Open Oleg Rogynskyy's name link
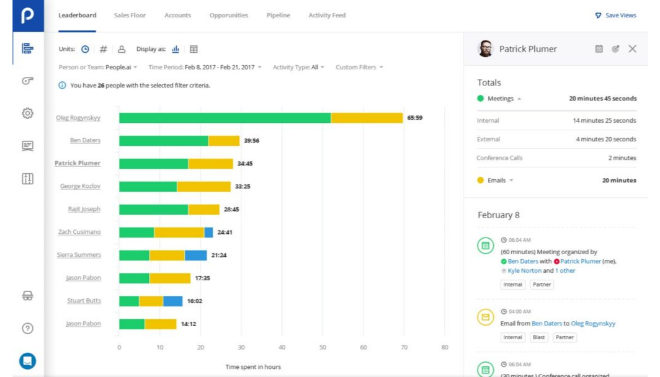 (x=78, y=118)
